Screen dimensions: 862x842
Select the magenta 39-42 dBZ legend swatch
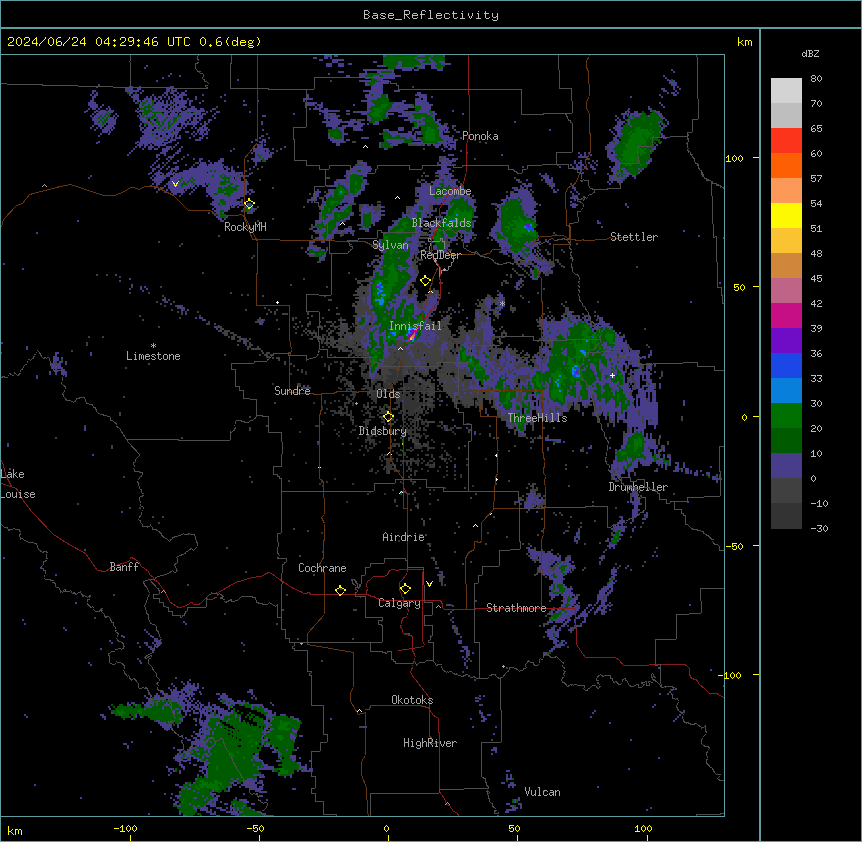(786, 315)
